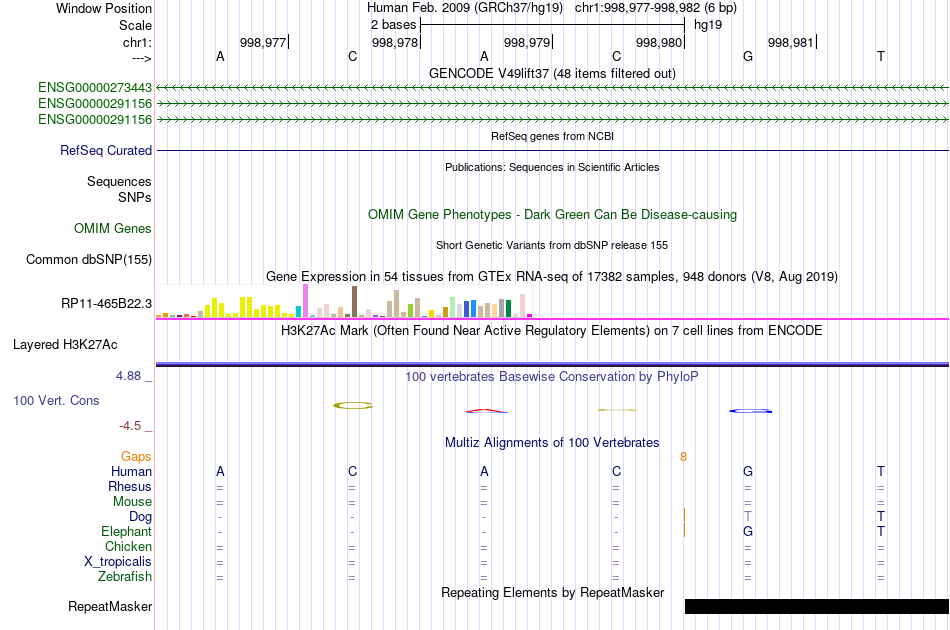The image size is (950, 630).
Task: Click the -4.5 conservation lower limit value
Action: pyautogui.click(x=130, y=426)
